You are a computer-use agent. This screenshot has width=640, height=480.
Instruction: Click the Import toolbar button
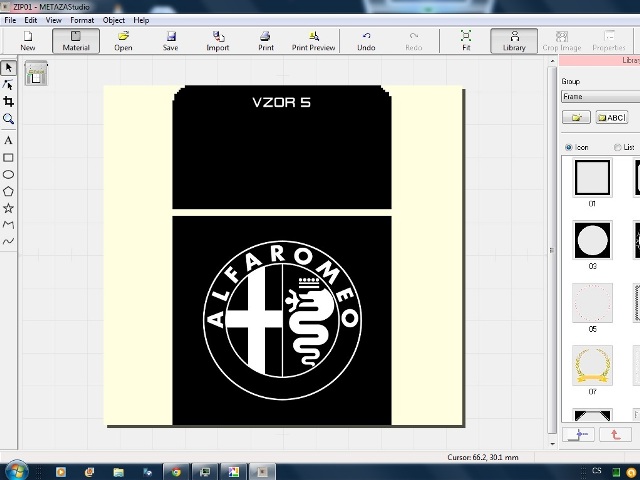[x=217, y=41]
